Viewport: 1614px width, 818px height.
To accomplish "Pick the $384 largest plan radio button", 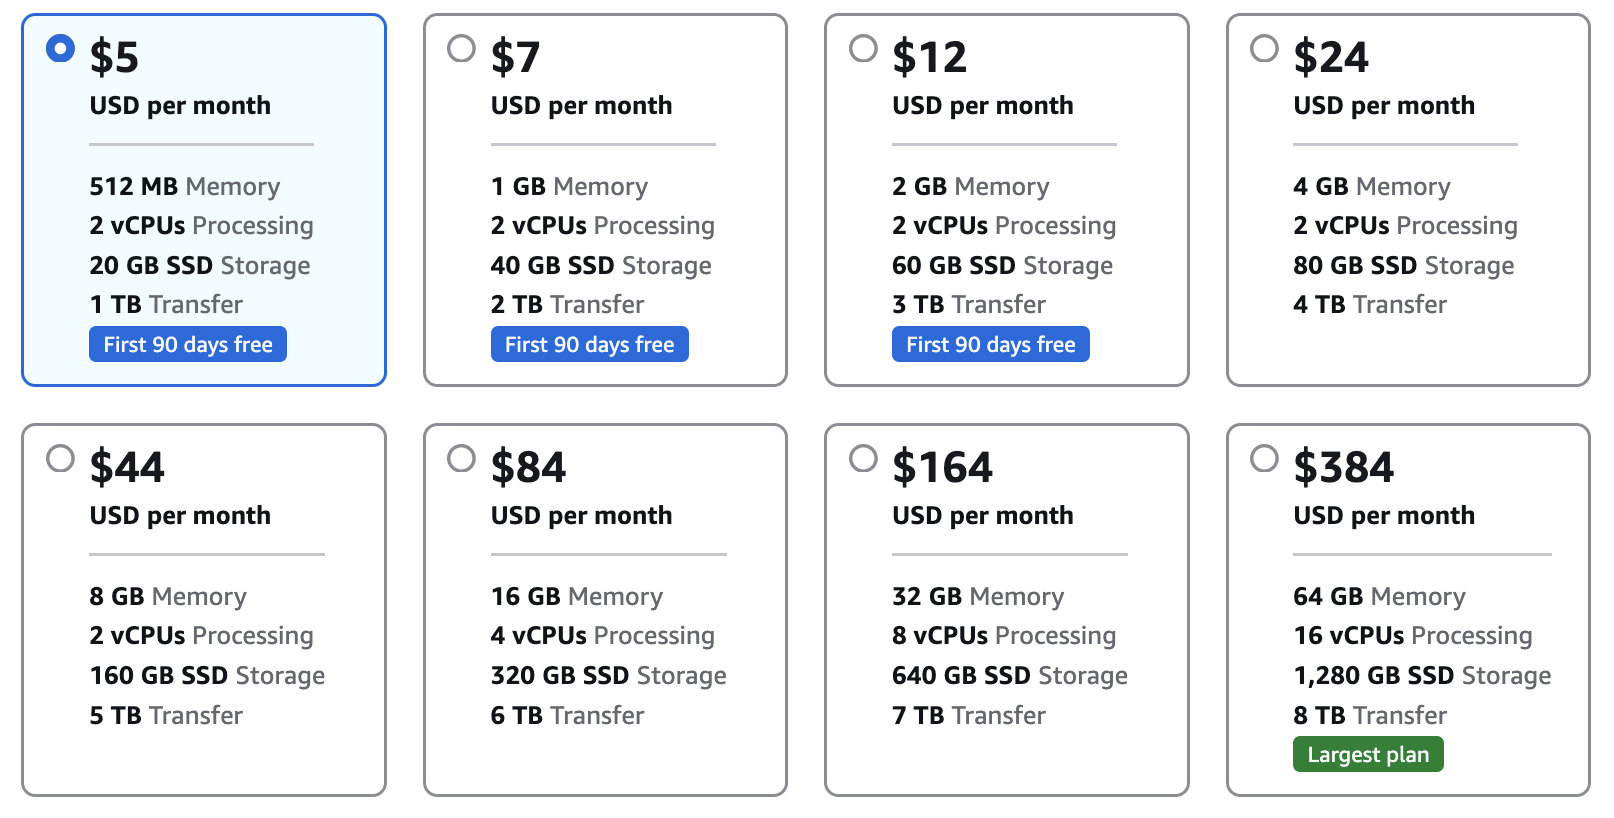I will click(x=1264, y=458).
